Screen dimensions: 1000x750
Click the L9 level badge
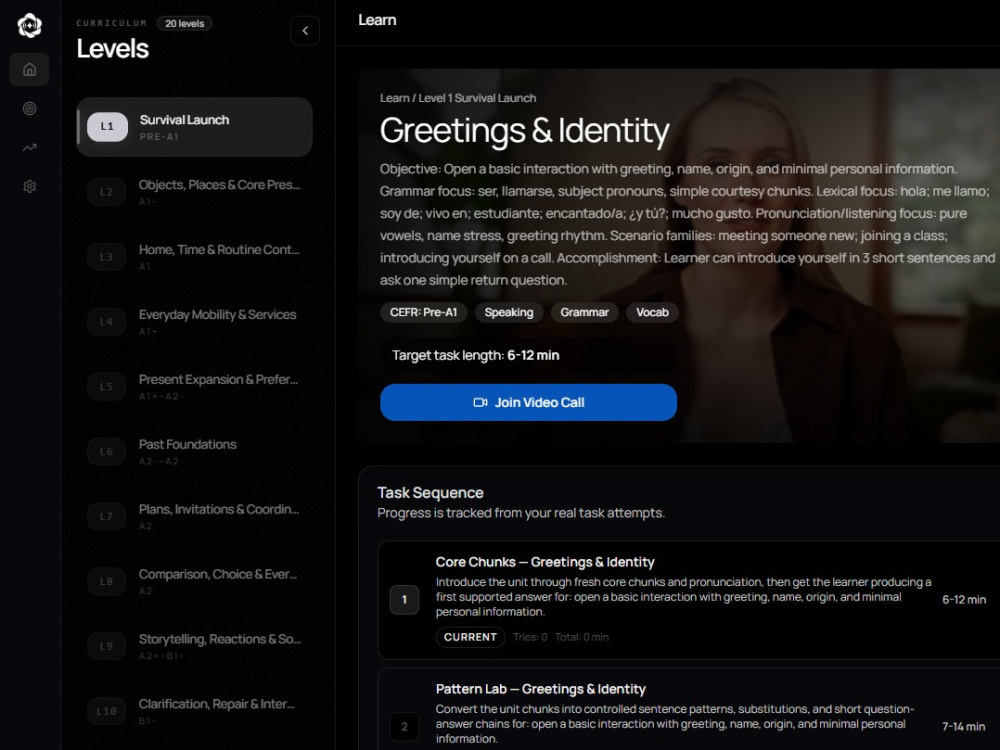click(107, 646)
